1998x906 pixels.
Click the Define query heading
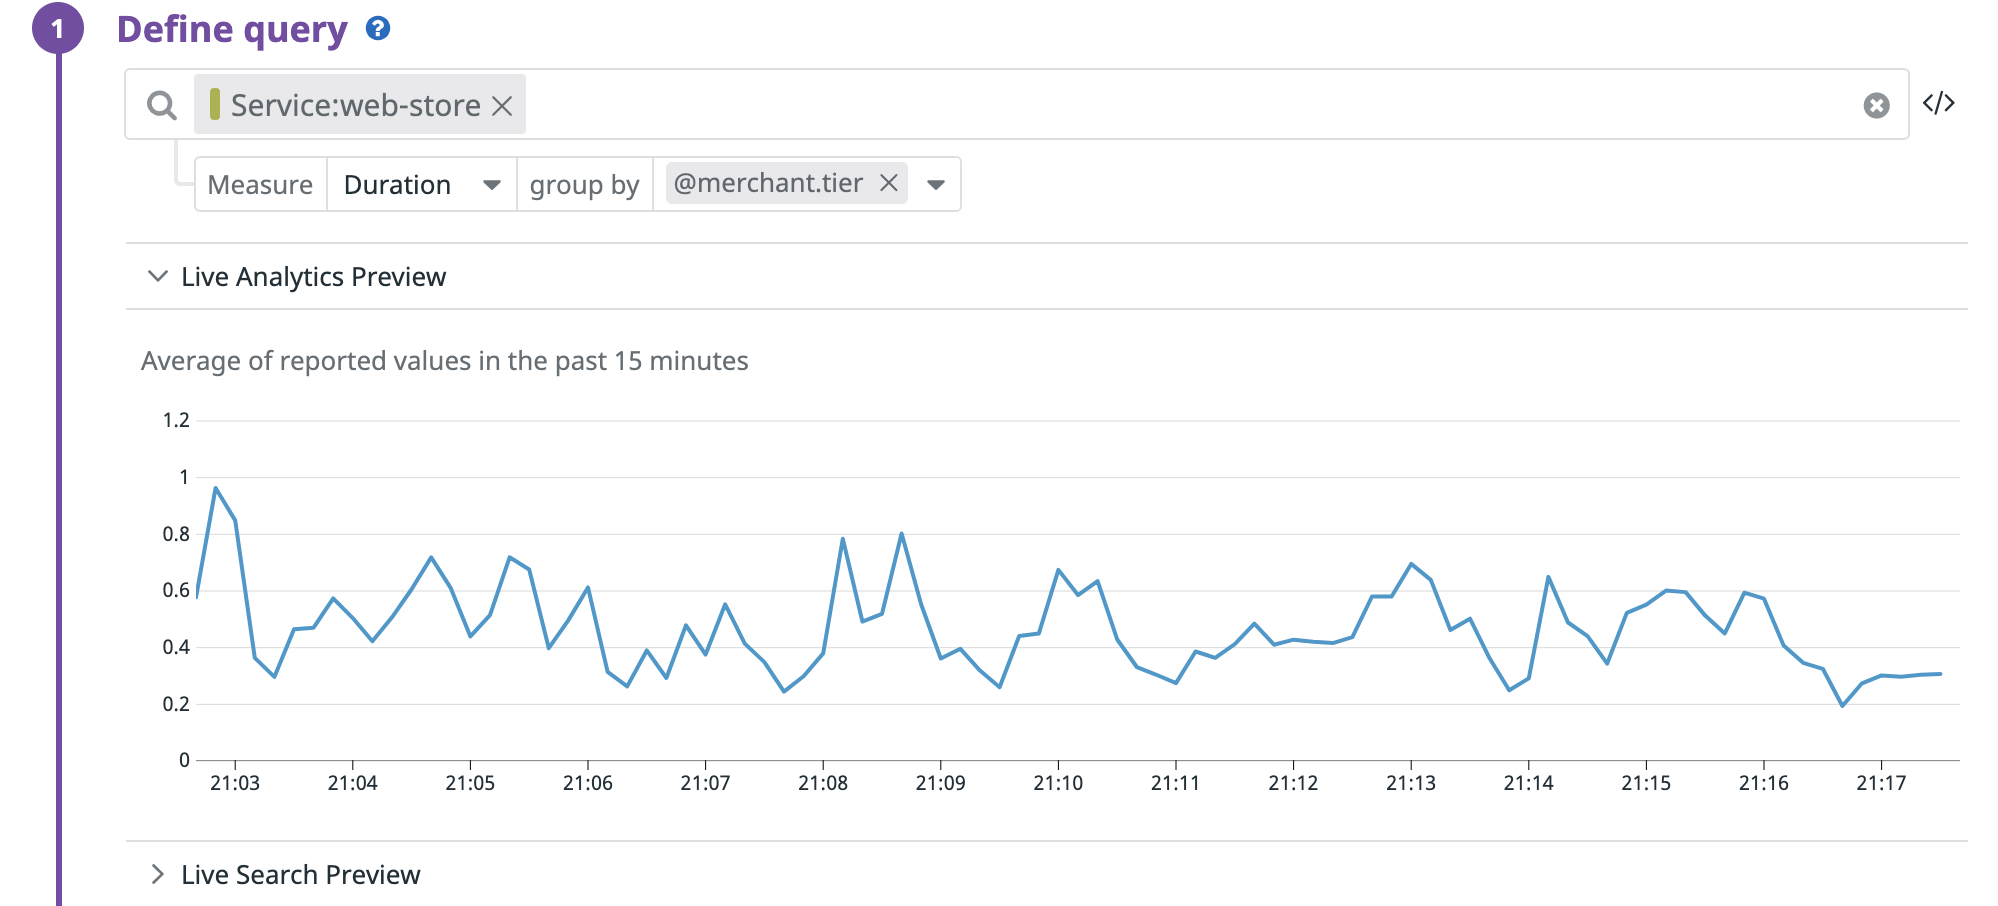pos(232,29)
